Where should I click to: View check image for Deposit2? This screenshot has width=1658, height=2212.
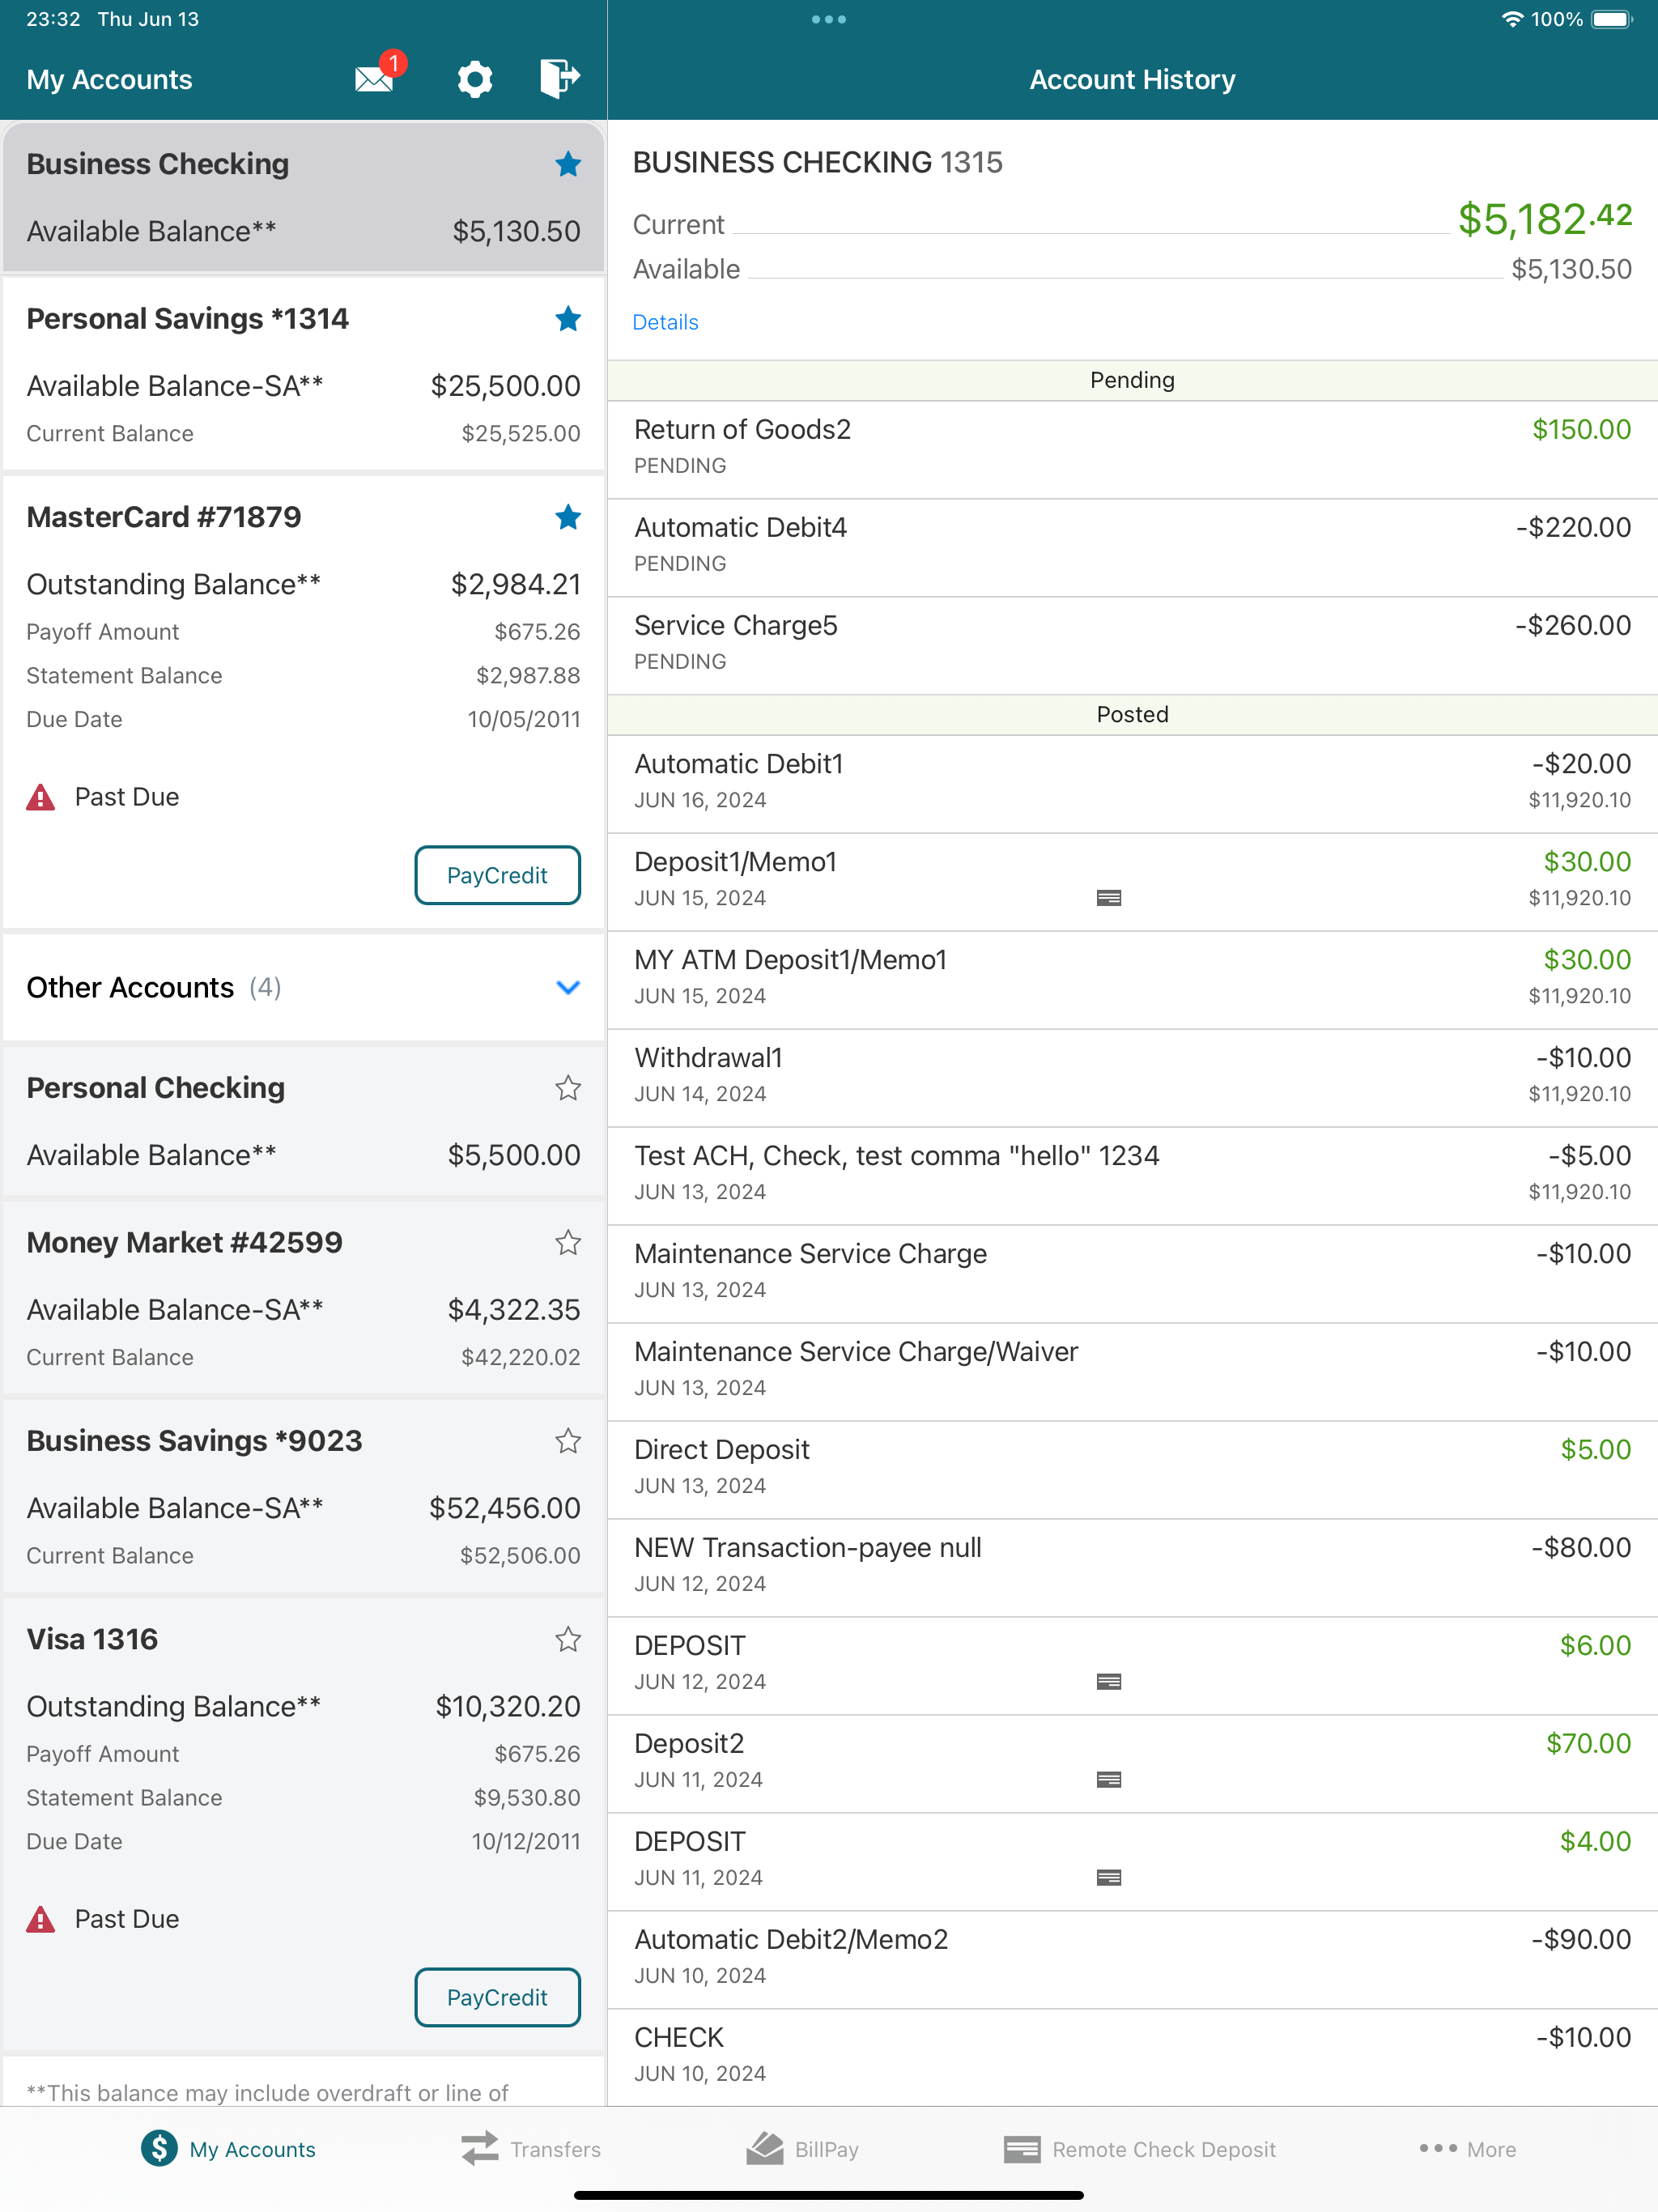pyautogui.click(x=1108, y=1780)
